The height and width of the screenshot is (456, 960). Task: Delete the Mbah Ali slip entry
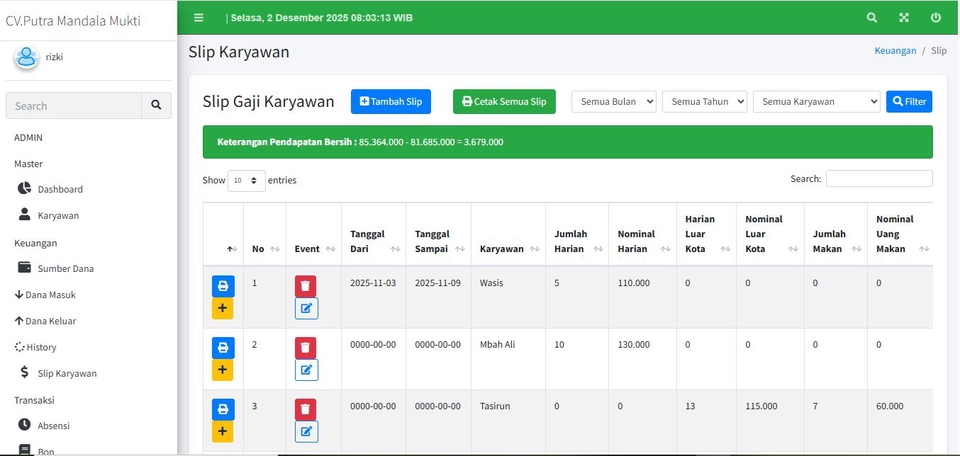click(x=306, y=348)
